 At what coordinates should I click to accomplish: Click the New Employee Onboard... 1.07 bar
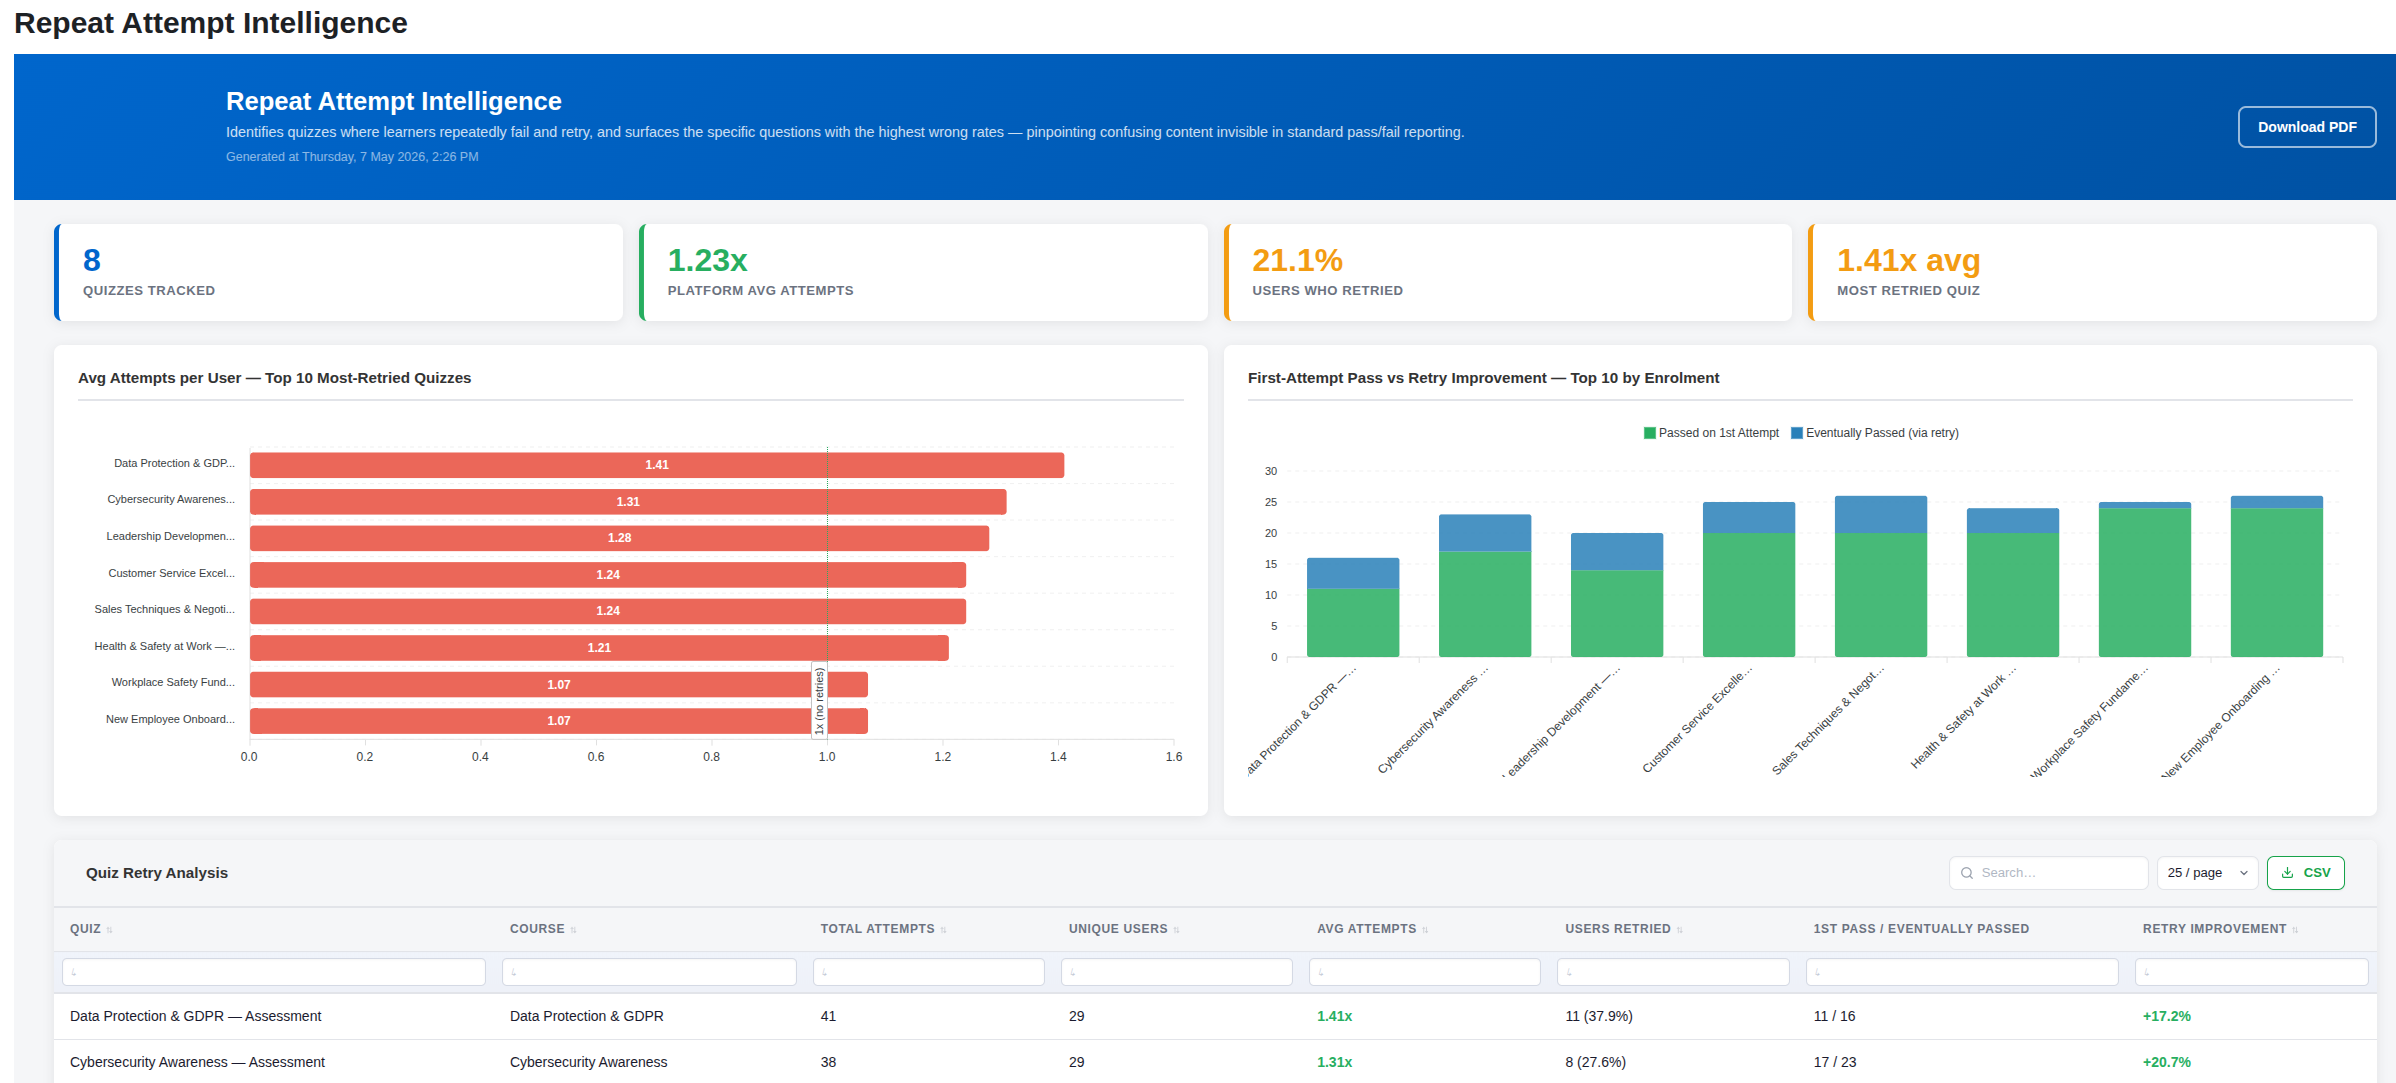point(559,721)
